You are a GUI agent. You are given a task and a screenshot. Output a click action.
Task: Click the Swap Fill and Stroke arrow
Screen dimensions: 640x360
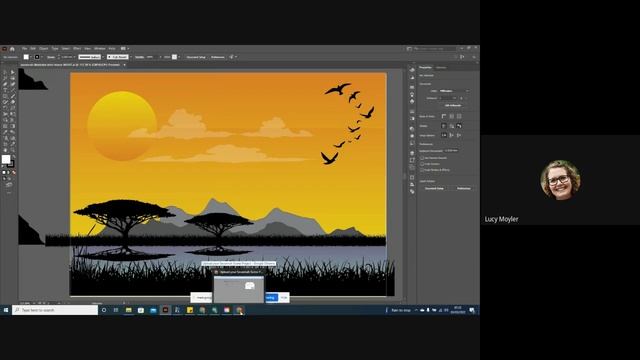pos(14,156)
